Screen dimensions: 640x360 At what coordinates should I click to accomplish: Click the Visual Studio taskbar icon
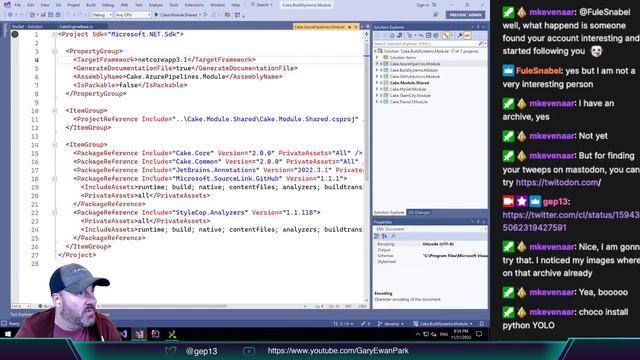click(x=140, y=334)
